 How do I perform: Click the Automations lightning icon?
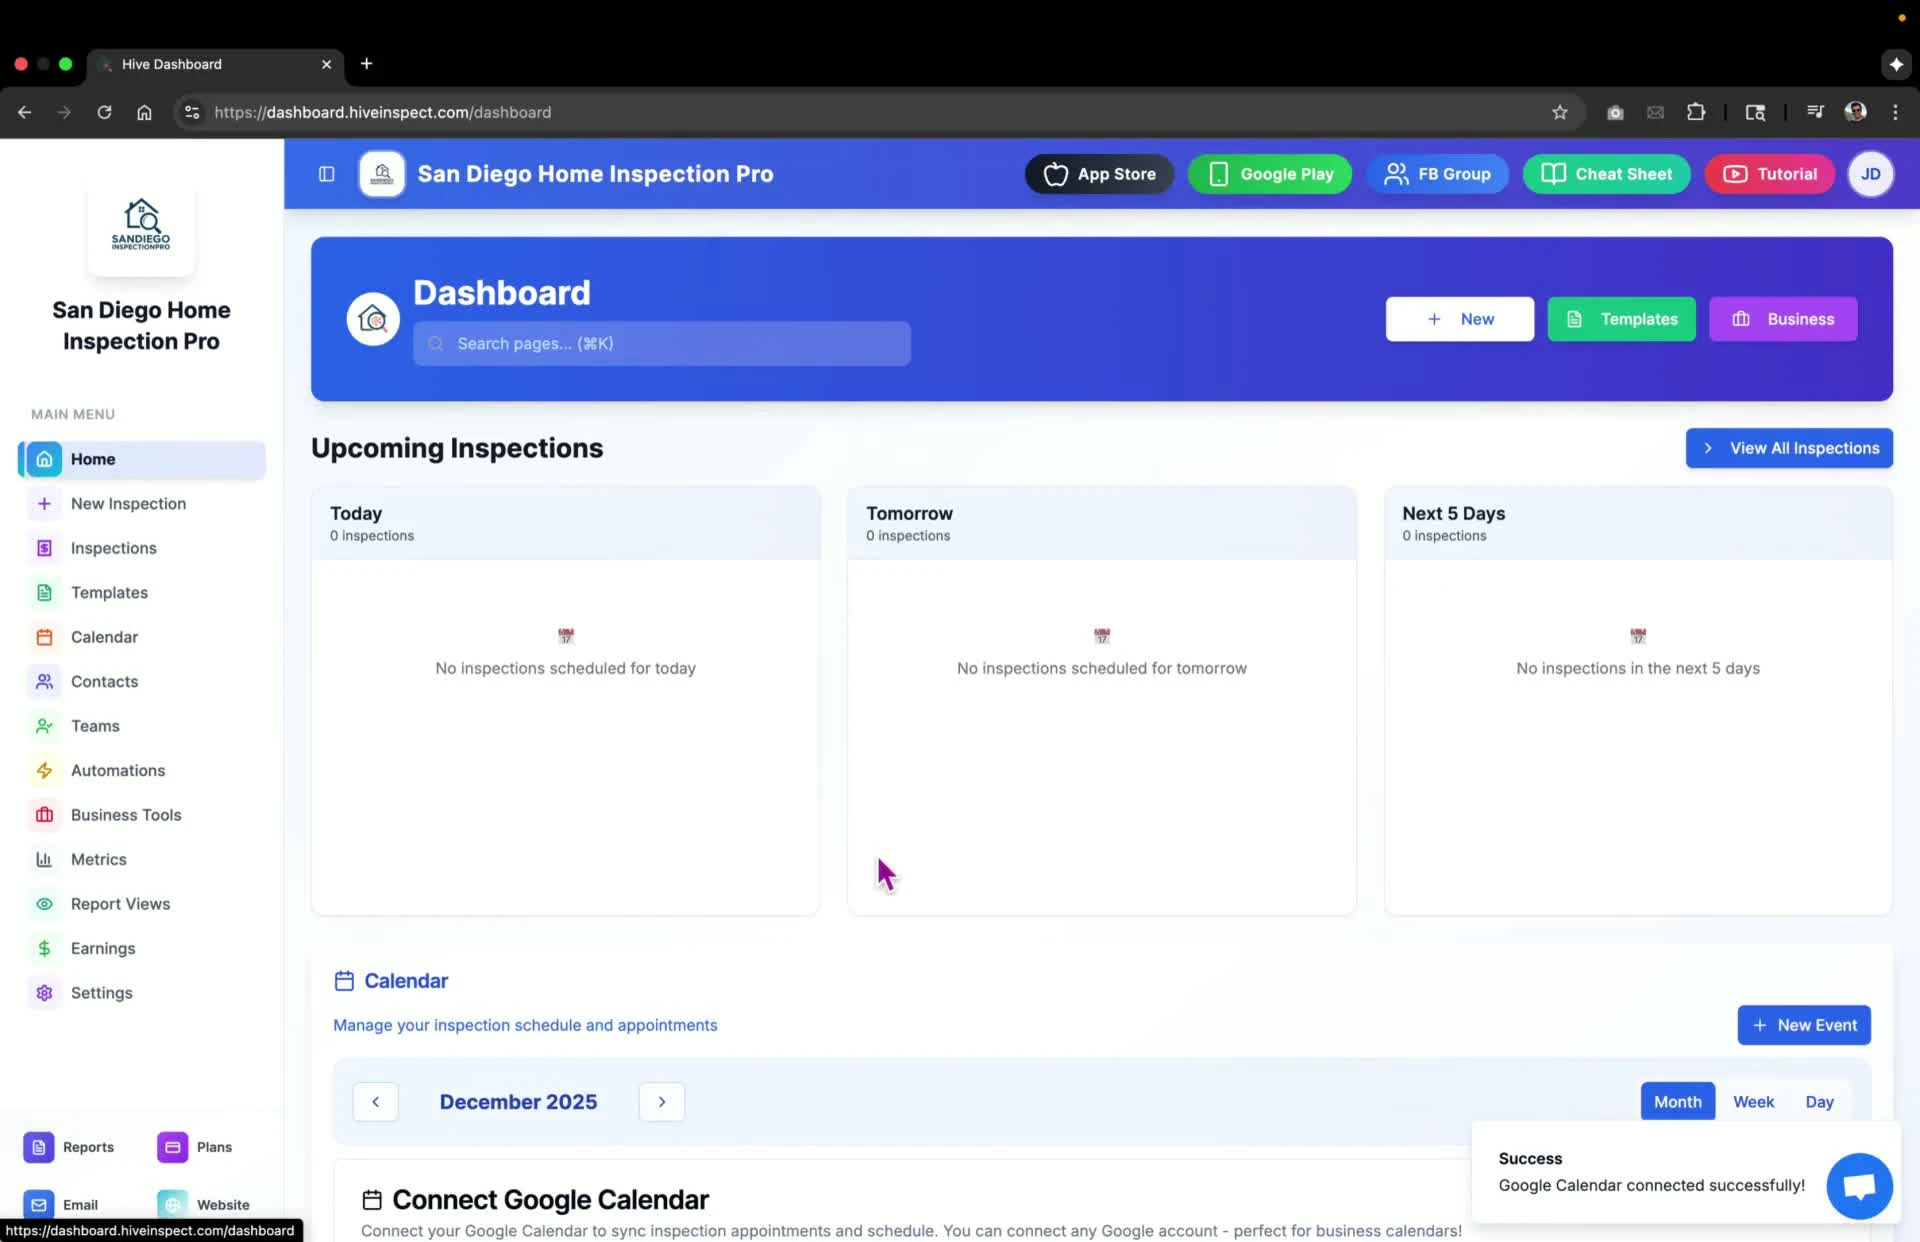coord(44,770)
